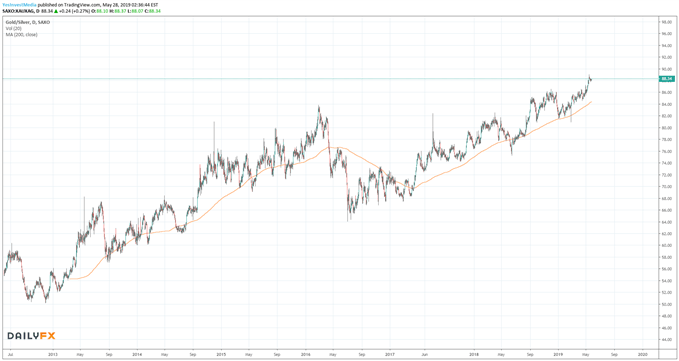Click the 'Jul' label on the time axis
This screenshot has height=361, width=679.
[10, 354]
